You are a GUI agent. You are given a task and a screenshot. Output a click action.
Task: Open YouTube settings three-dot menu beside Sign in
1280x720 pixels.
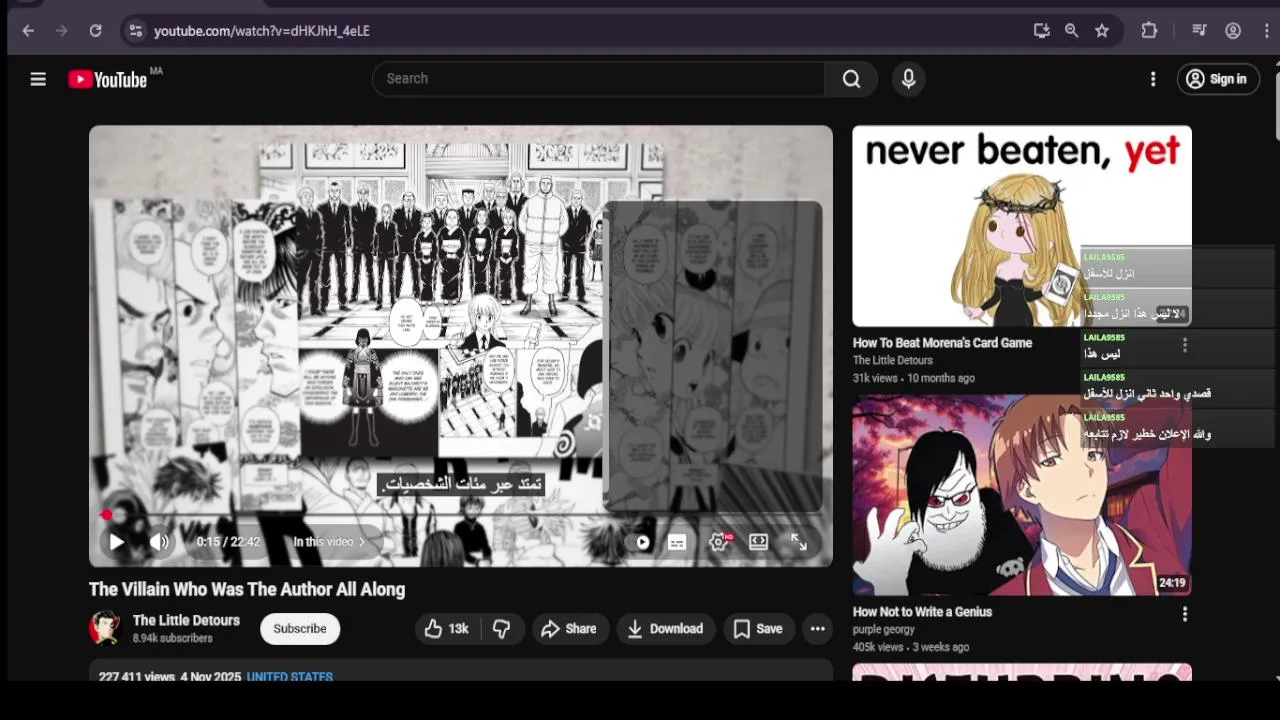pyautogui.click(x=1153, y=79)
